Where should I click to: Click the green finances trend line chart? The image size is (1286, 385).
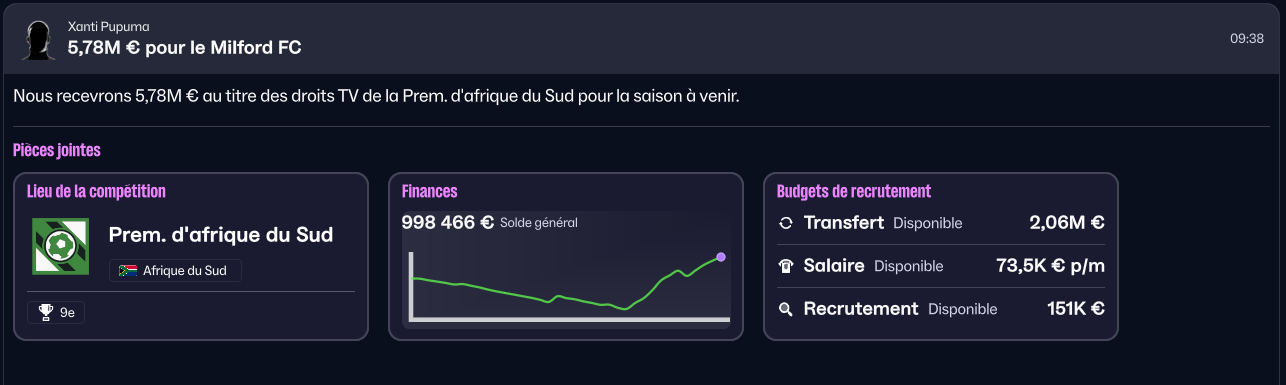(566, 284)
